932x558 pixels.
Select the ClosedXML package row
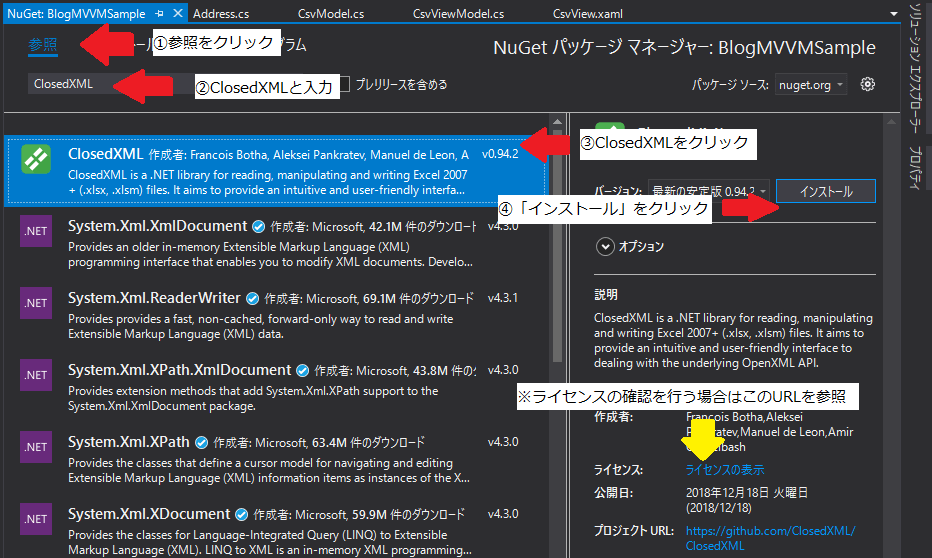click(x=275, y=171)
